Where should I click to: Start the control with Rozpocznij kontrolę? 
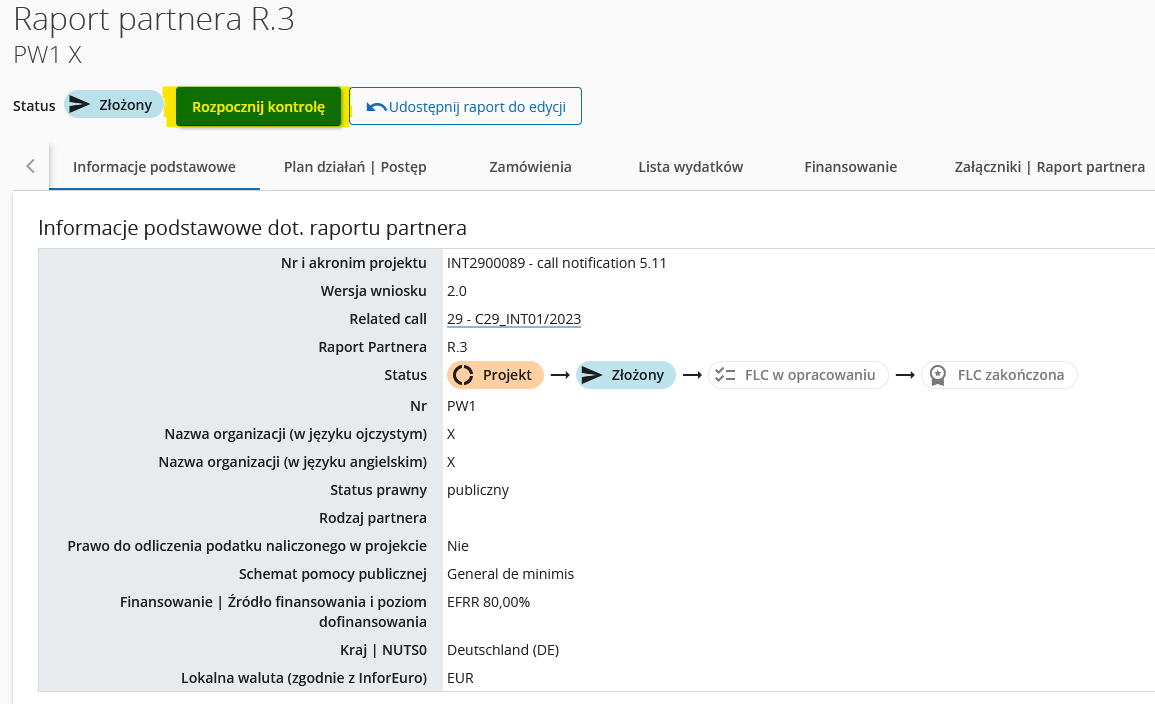(258, 107)
